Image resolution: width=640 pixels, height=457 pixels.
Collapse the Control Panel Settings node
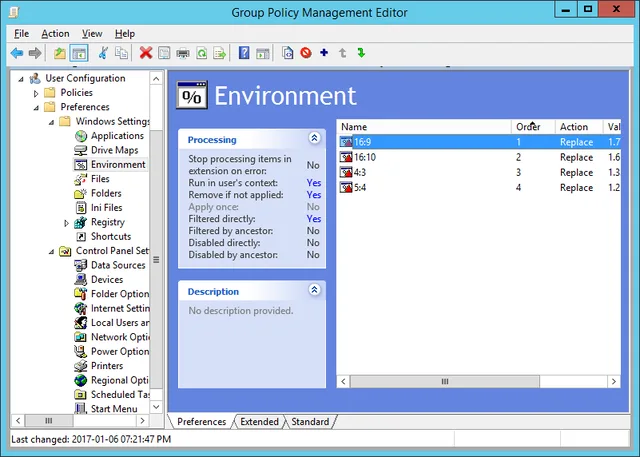click(51, 252)
